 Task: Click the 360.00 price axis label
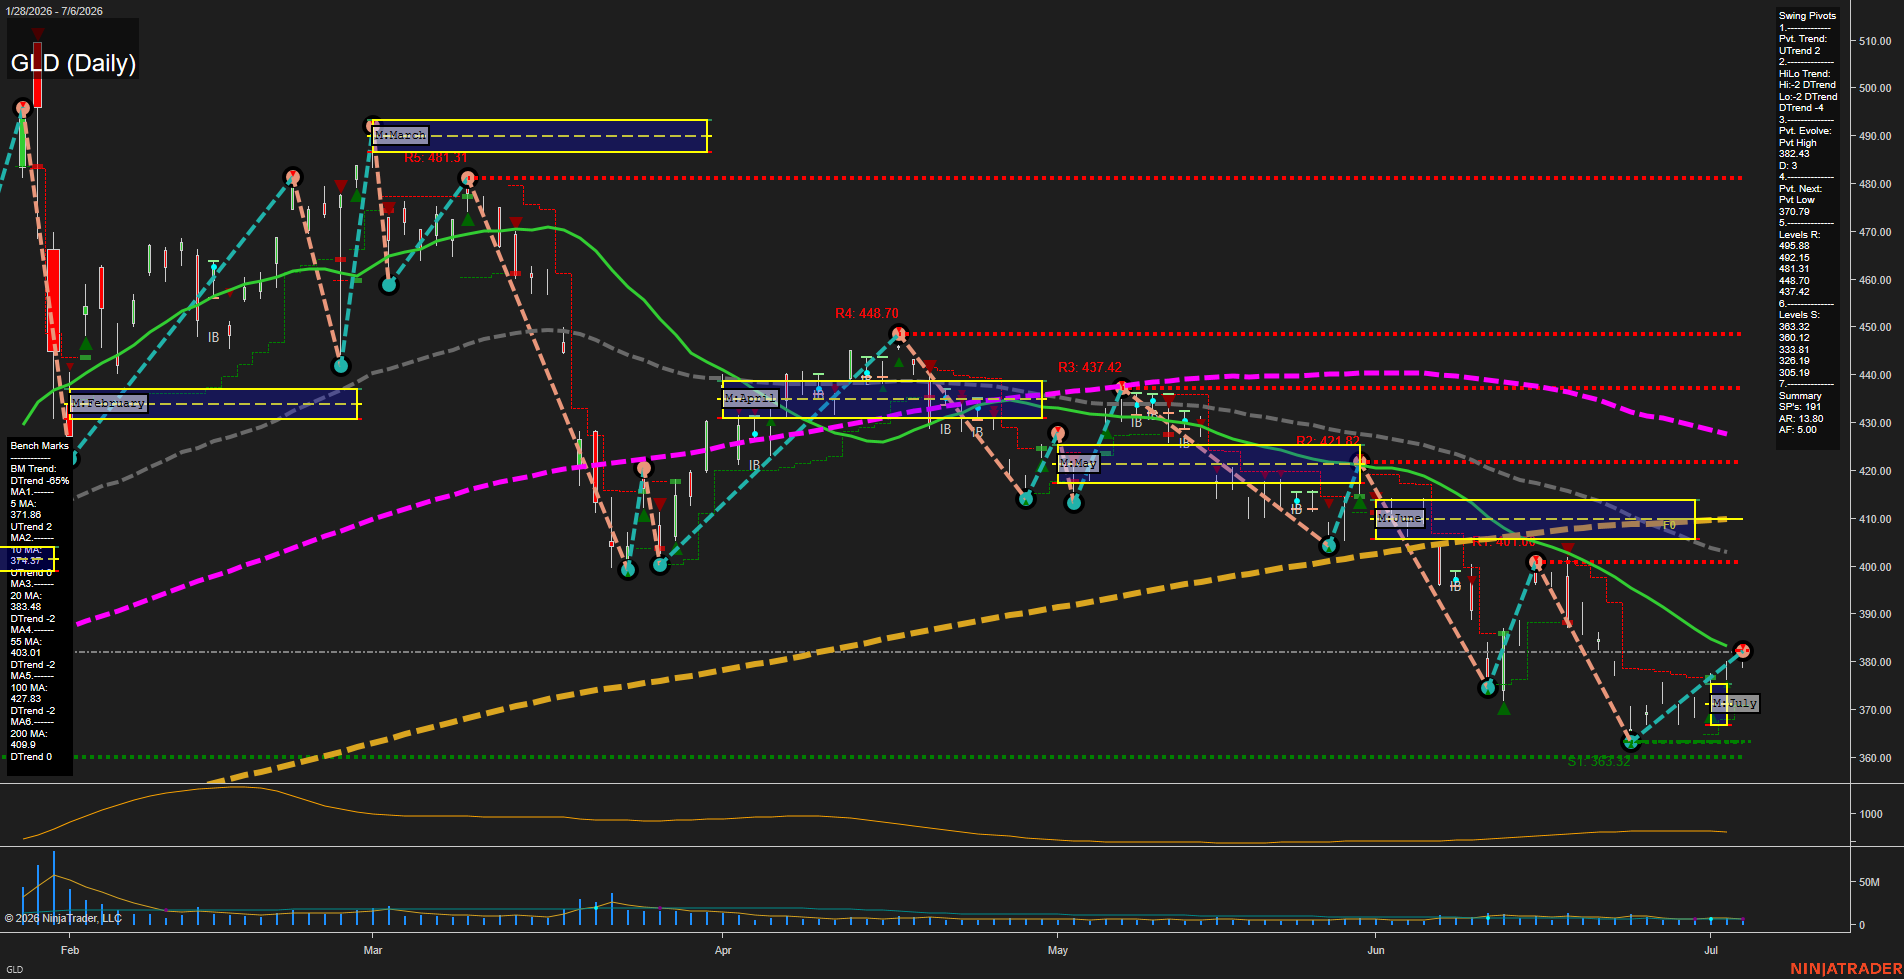(x=1875, y=758)
